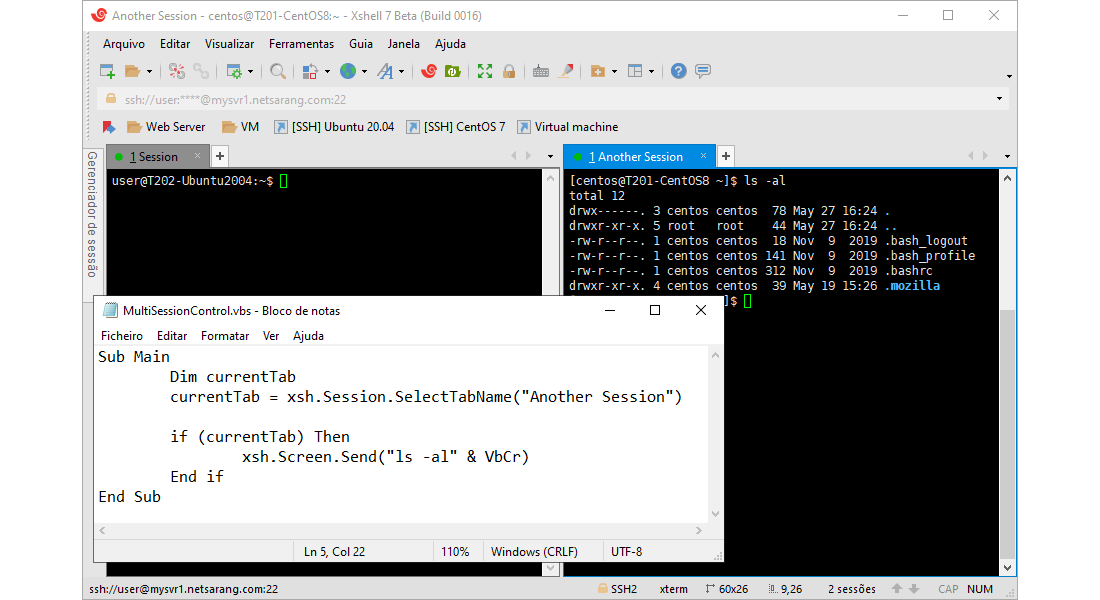Click the right terminal vertical scrollbar thumb
The width and height of the screenshot is (1100, 600).
1007,433
